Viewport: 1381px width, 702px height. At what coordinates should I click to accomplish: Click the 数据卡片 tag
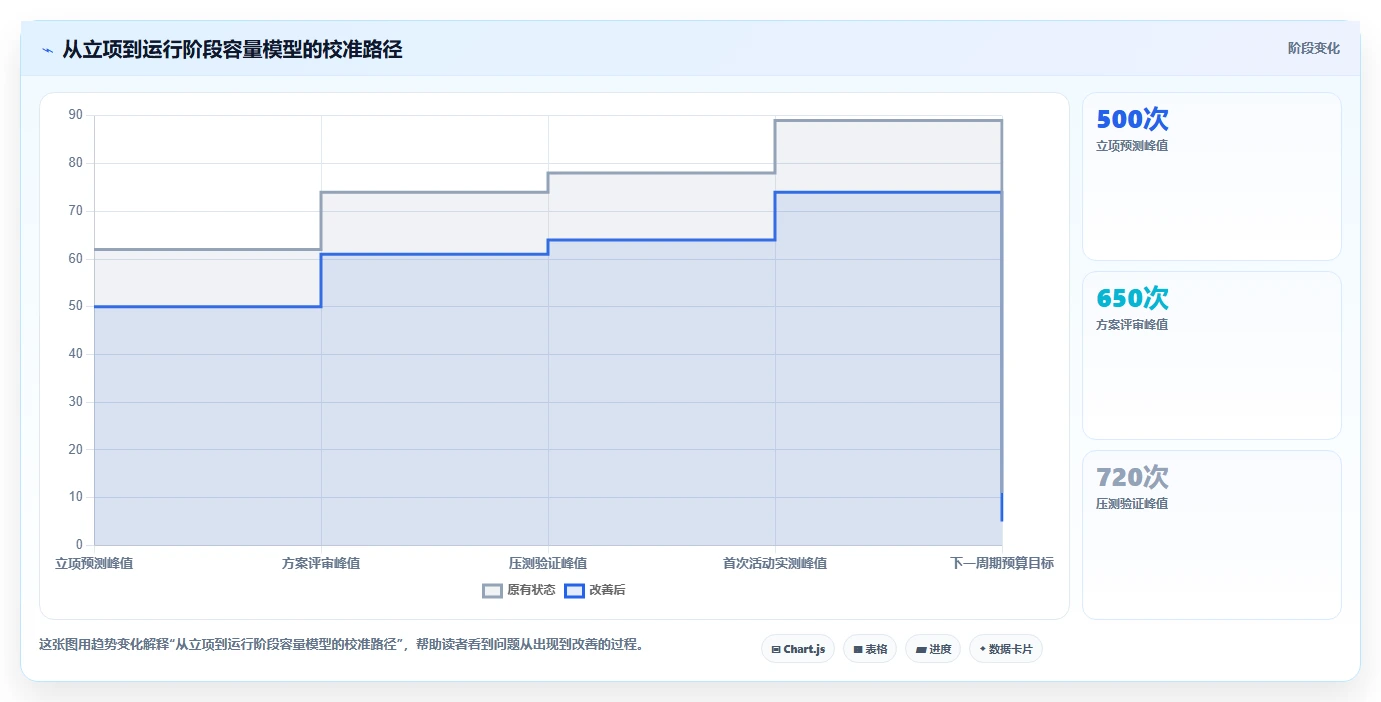tap(1006, 649)
